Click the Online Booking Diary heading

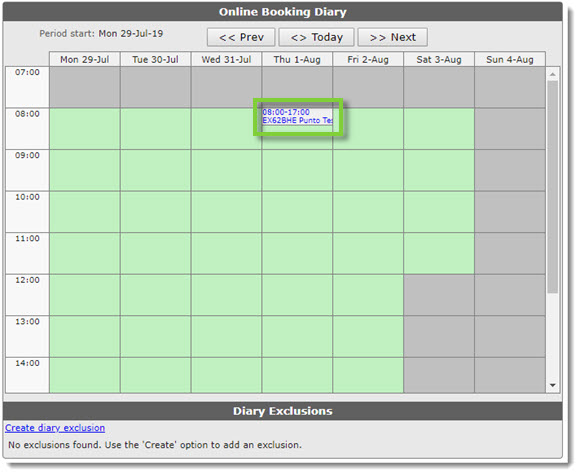283,12
